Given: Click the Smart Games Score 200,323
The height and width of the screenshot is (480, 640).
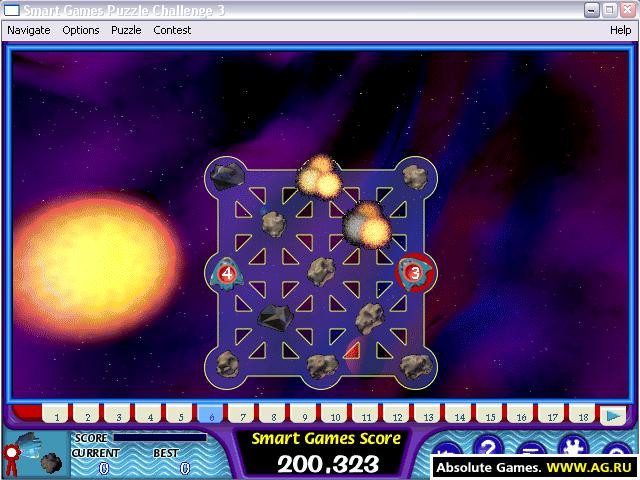Looking at the screenshot, I should [328, 464].
